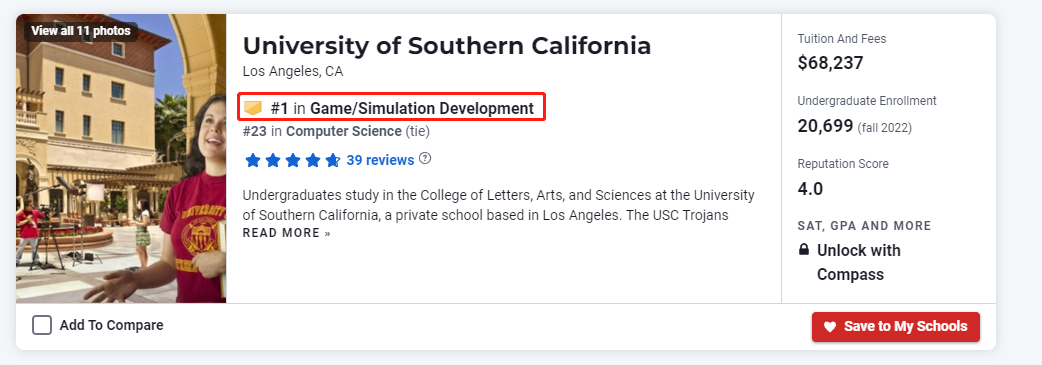This screenshot has height=365, width=1042.
Task: Check the Add To Compare checkbox
Action: (42, 325)
